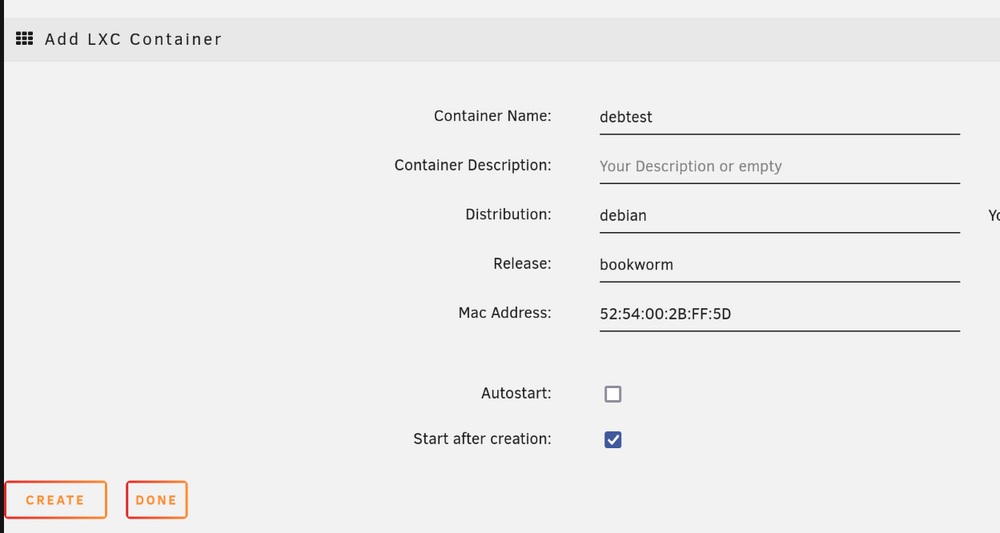Click the grid icon beside Add LXC Container
The width and height of the screenshot is (1000, 533).
24,39
